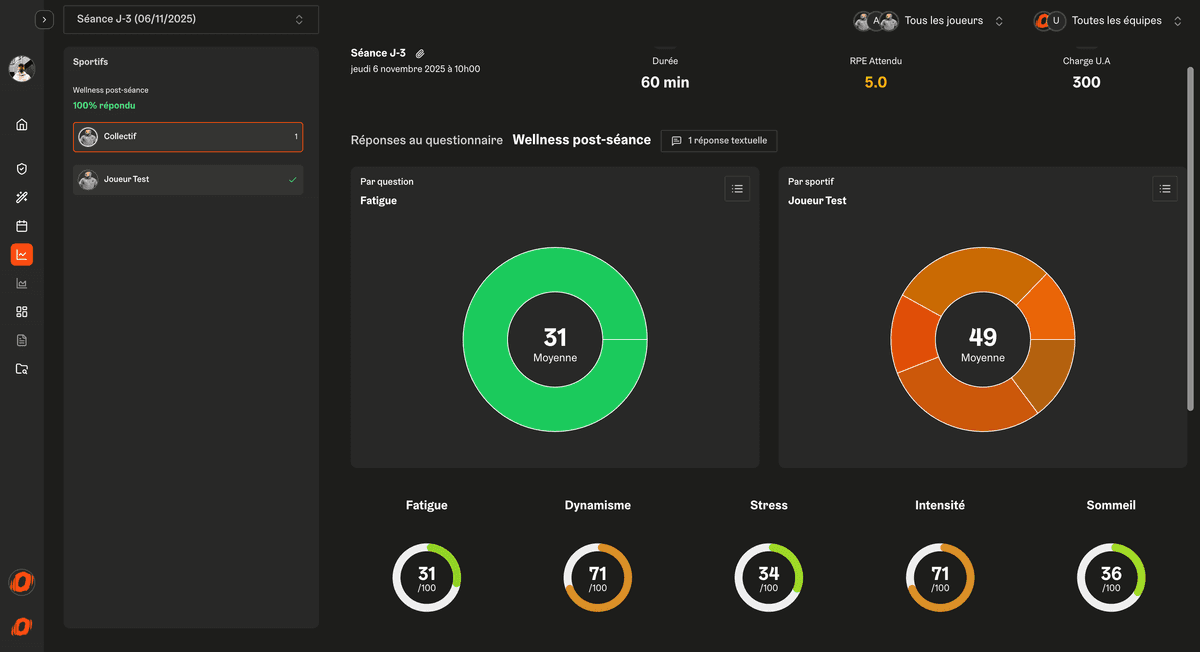Open the magic wand sidebar icon
1200x652 pixels.
tap(22, 198)
